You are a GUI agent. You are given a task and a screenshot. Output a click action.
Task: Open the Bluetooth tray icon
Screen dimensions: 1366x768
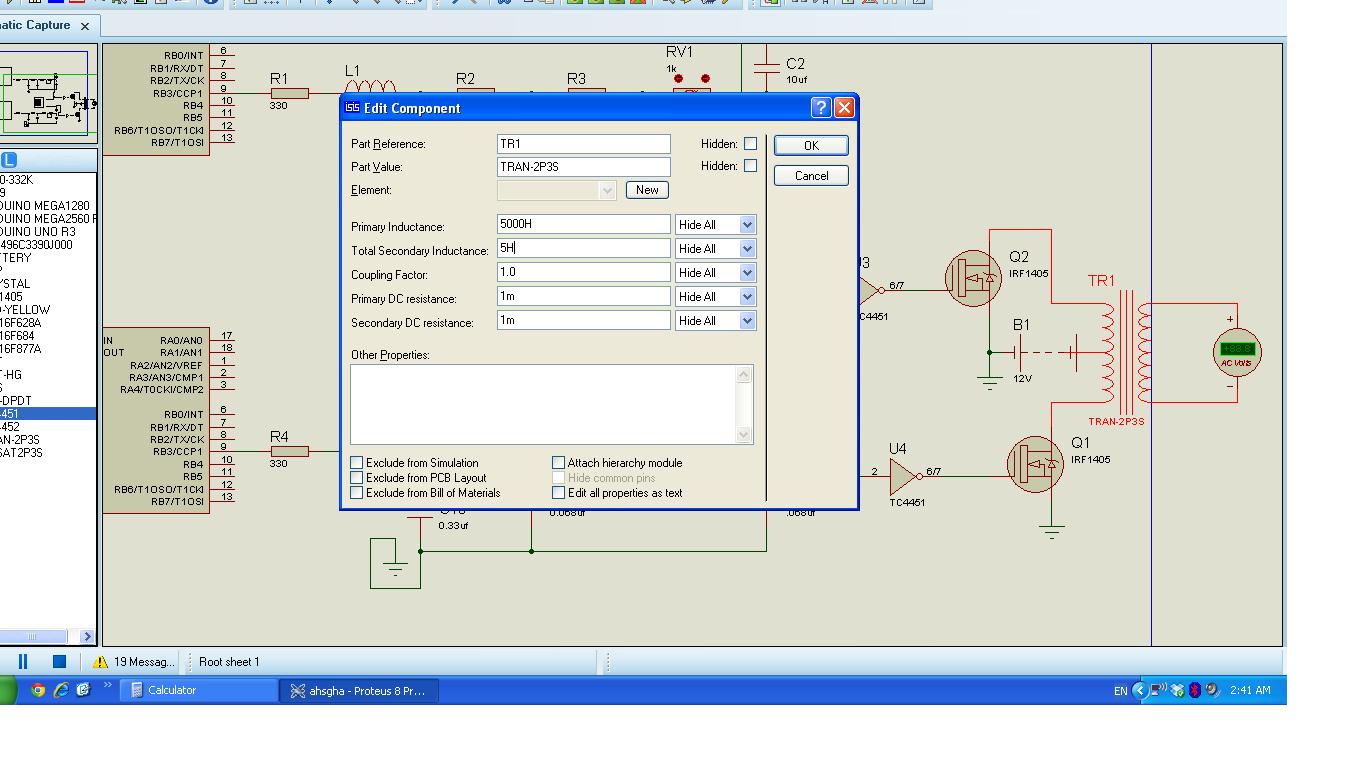1194,690
